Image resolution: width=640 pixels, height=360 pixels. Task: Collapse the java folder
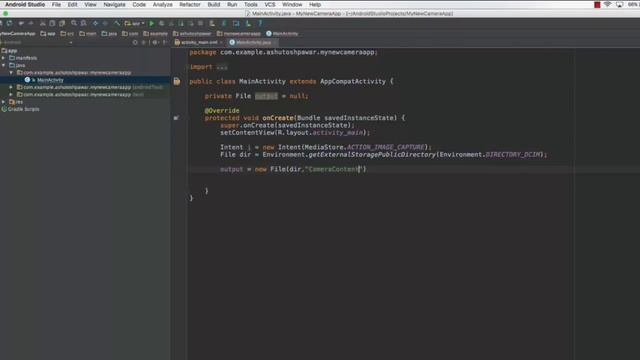point(4,65)
